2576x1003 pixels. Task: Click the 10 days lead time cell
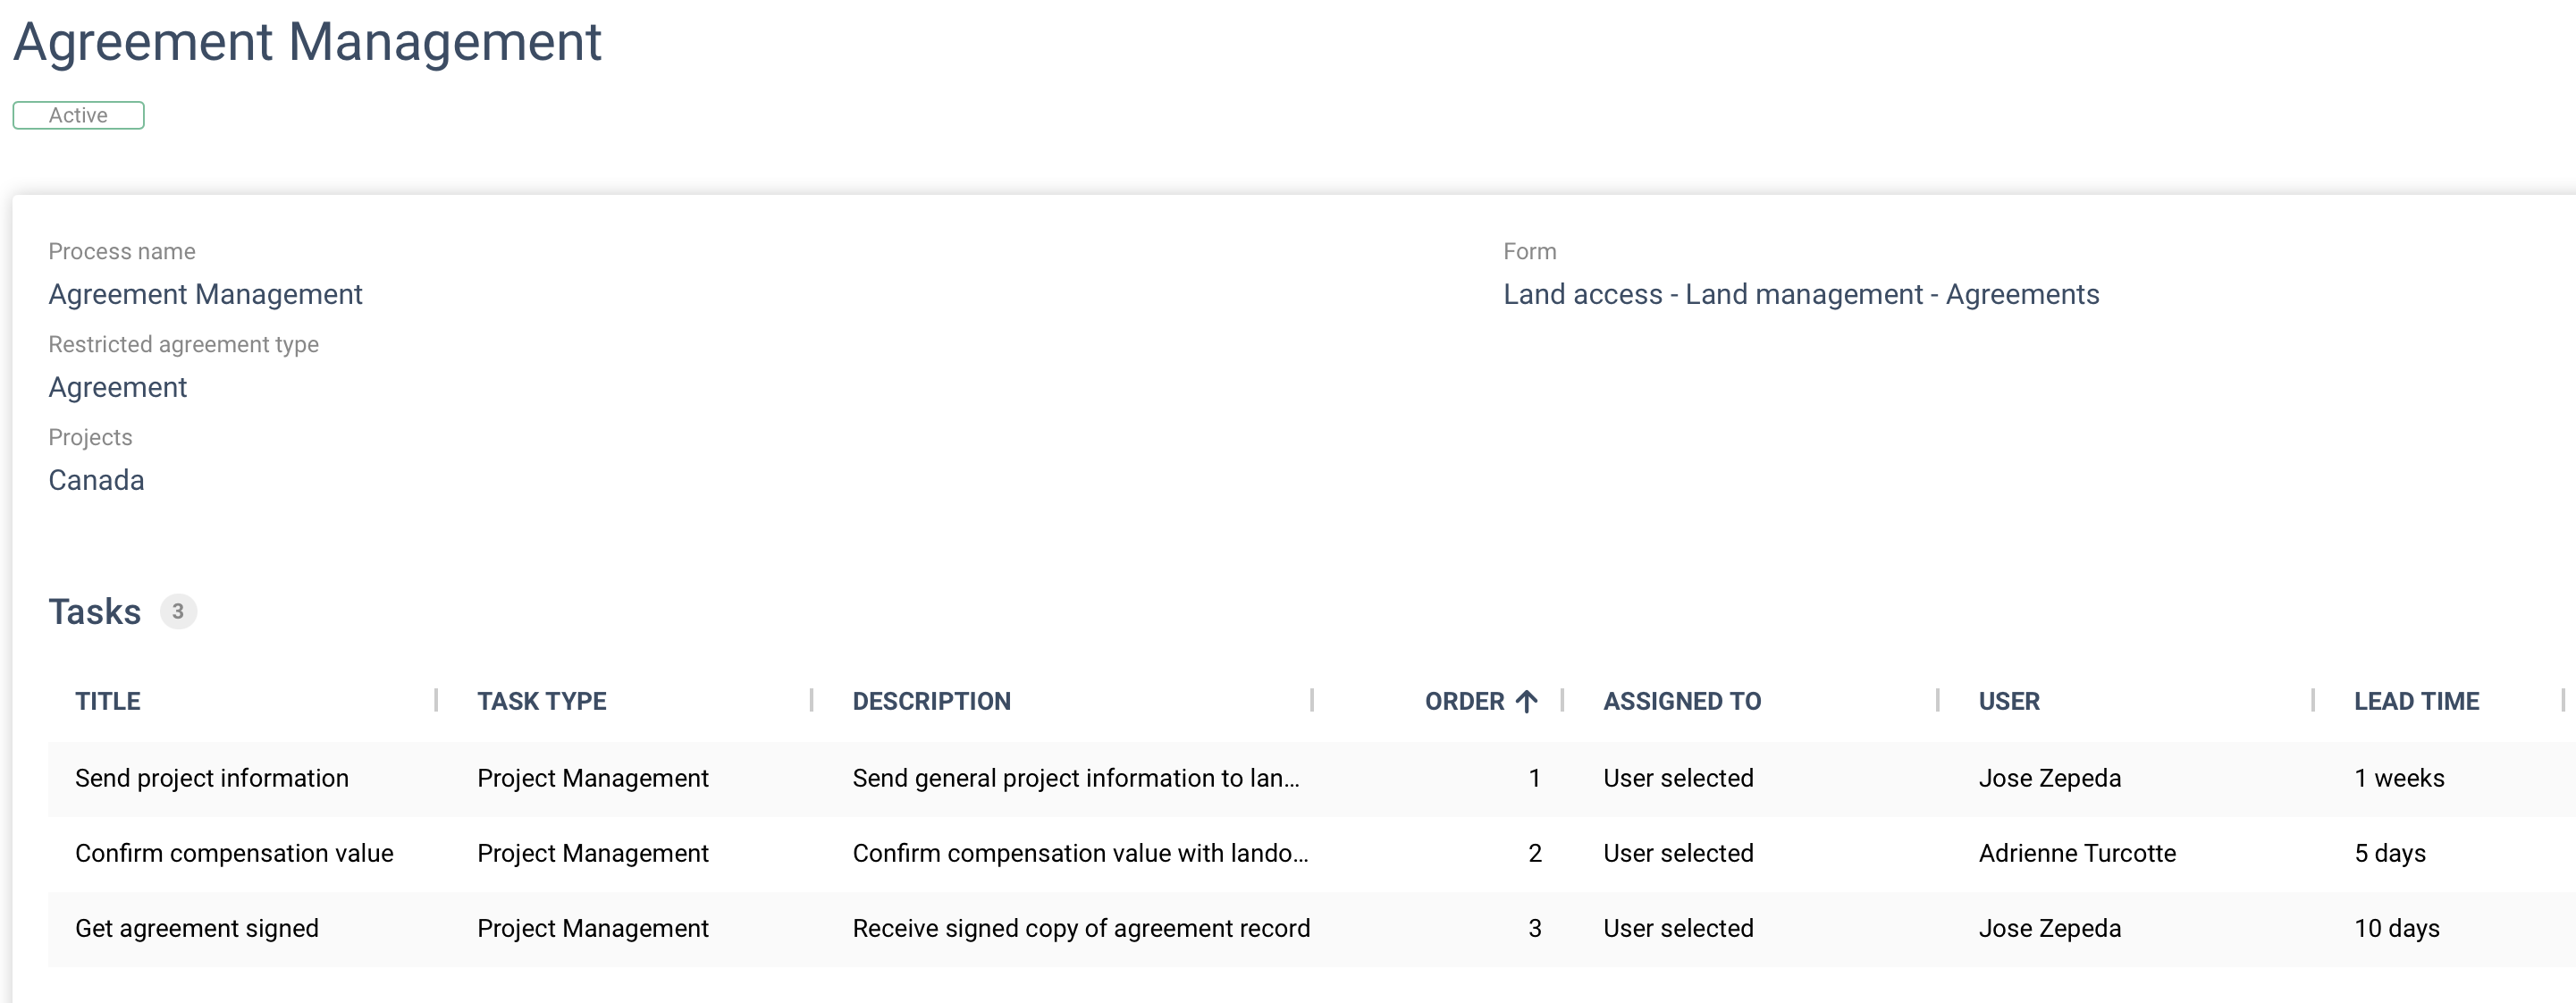(2397, 928)
